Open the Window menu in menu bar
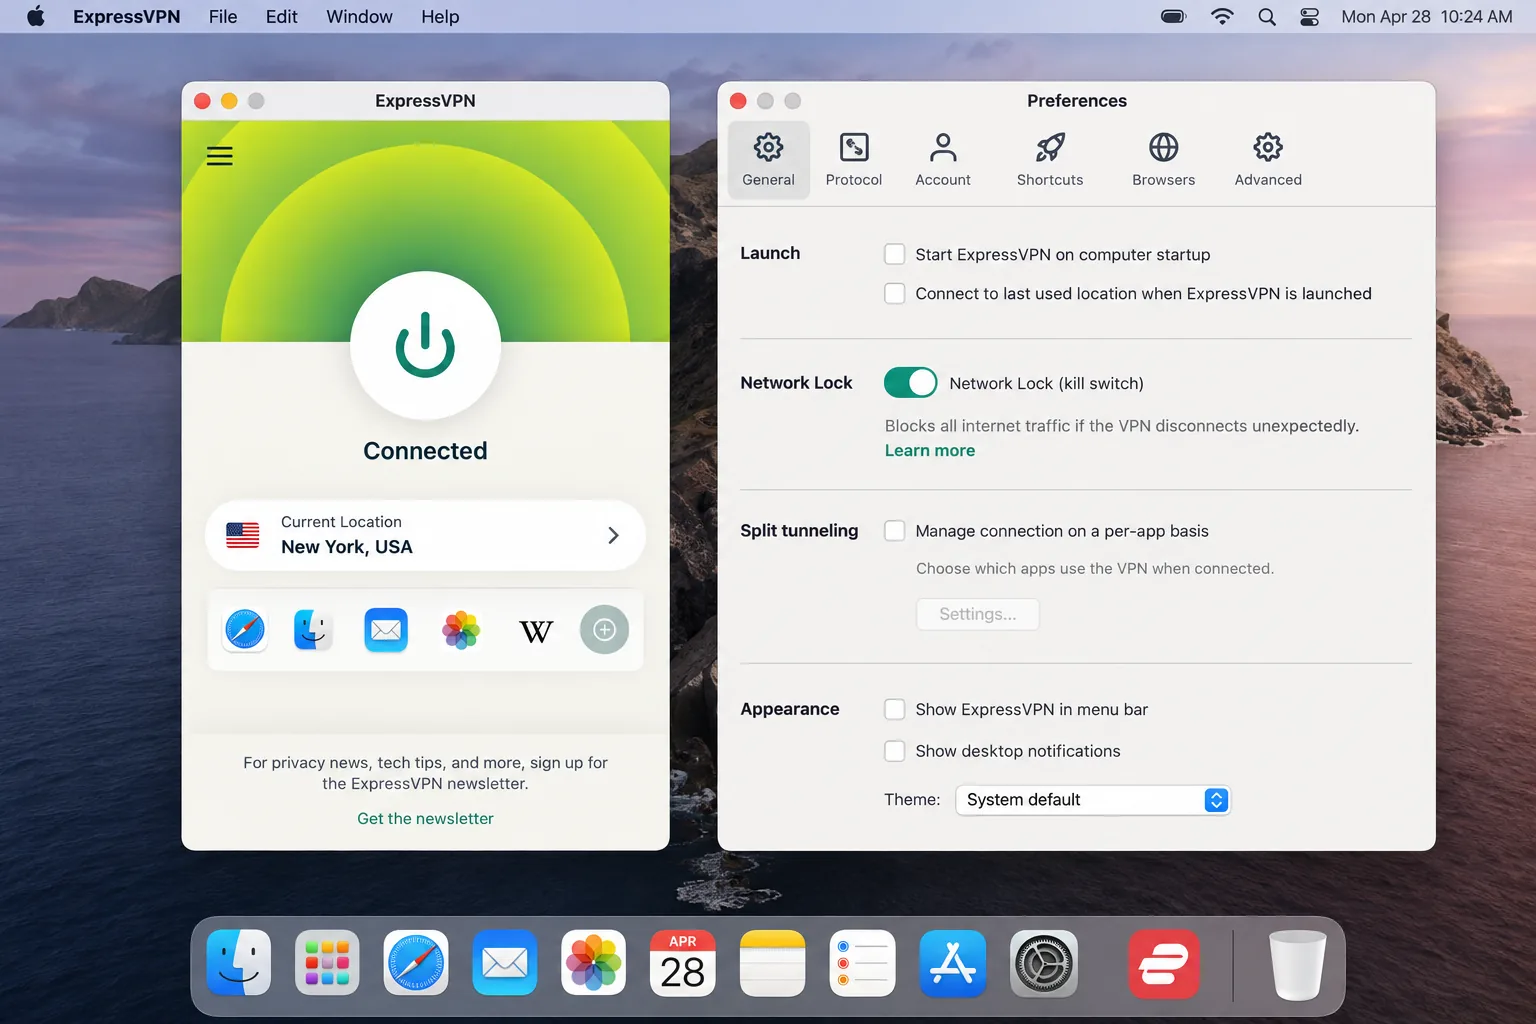This screenshot has height=1024, width=1536. click(359, 17)
